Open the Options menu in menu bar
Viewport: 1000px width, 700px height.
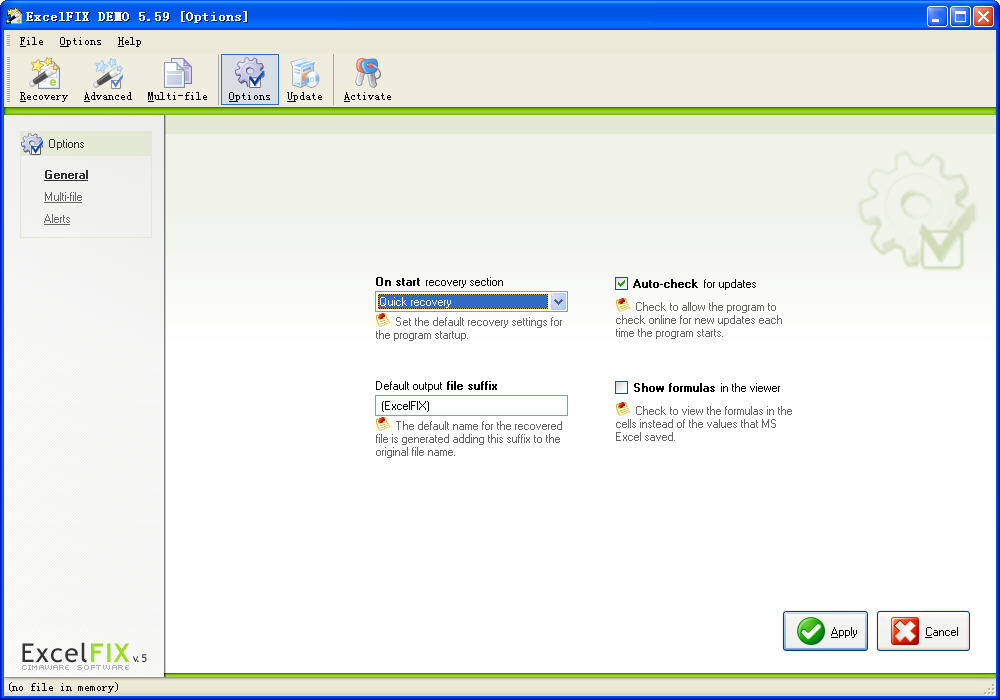tap(80, 42)
